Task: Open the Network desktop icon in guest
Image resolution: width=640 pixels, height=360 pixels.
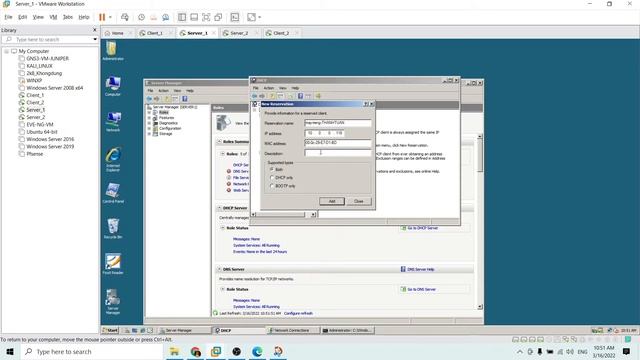Action: [x=113, y=122]
